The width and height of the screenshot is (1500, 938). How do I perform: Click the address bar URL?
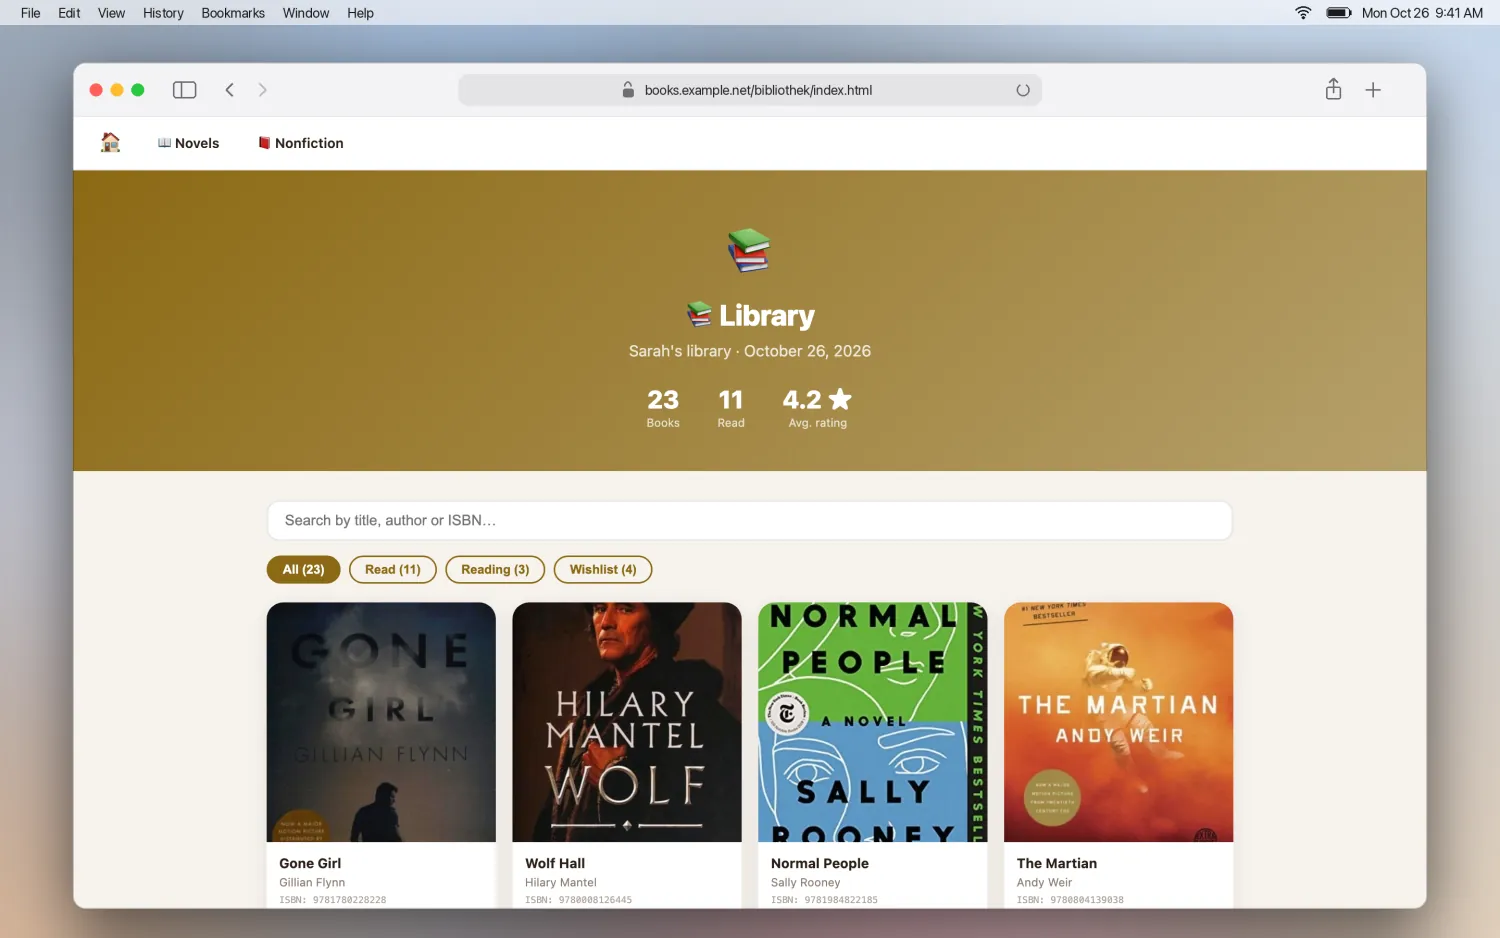click(x=758, y=90)
